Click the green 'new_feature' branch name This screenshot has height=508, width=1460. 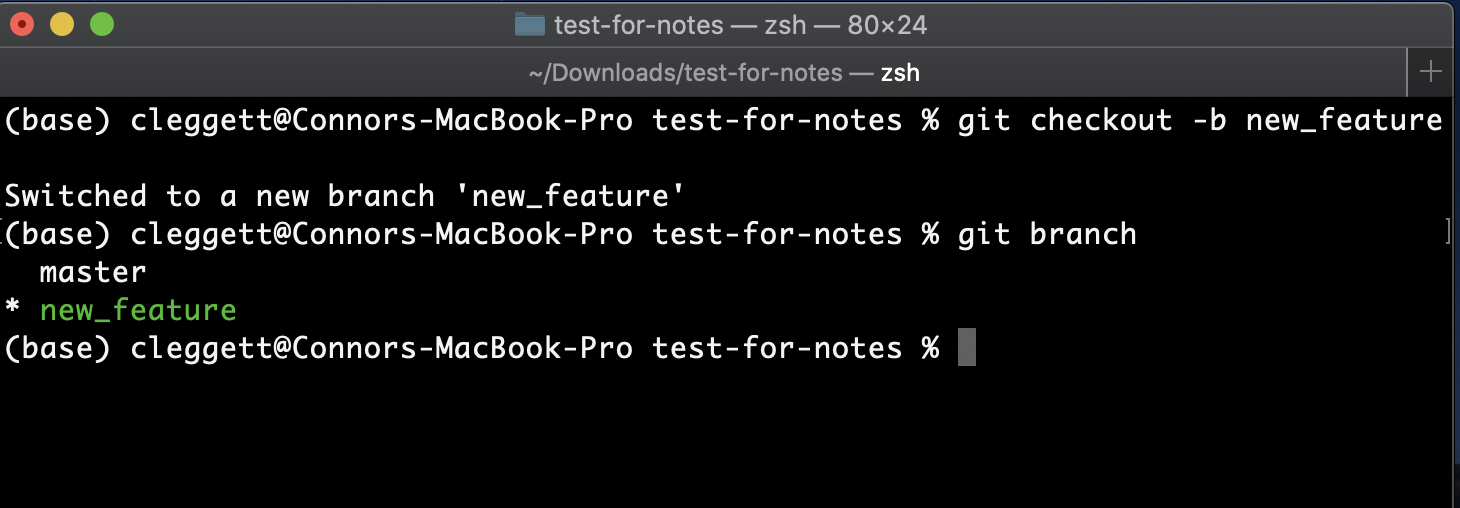pyautogui.click(x=138, y=310)
